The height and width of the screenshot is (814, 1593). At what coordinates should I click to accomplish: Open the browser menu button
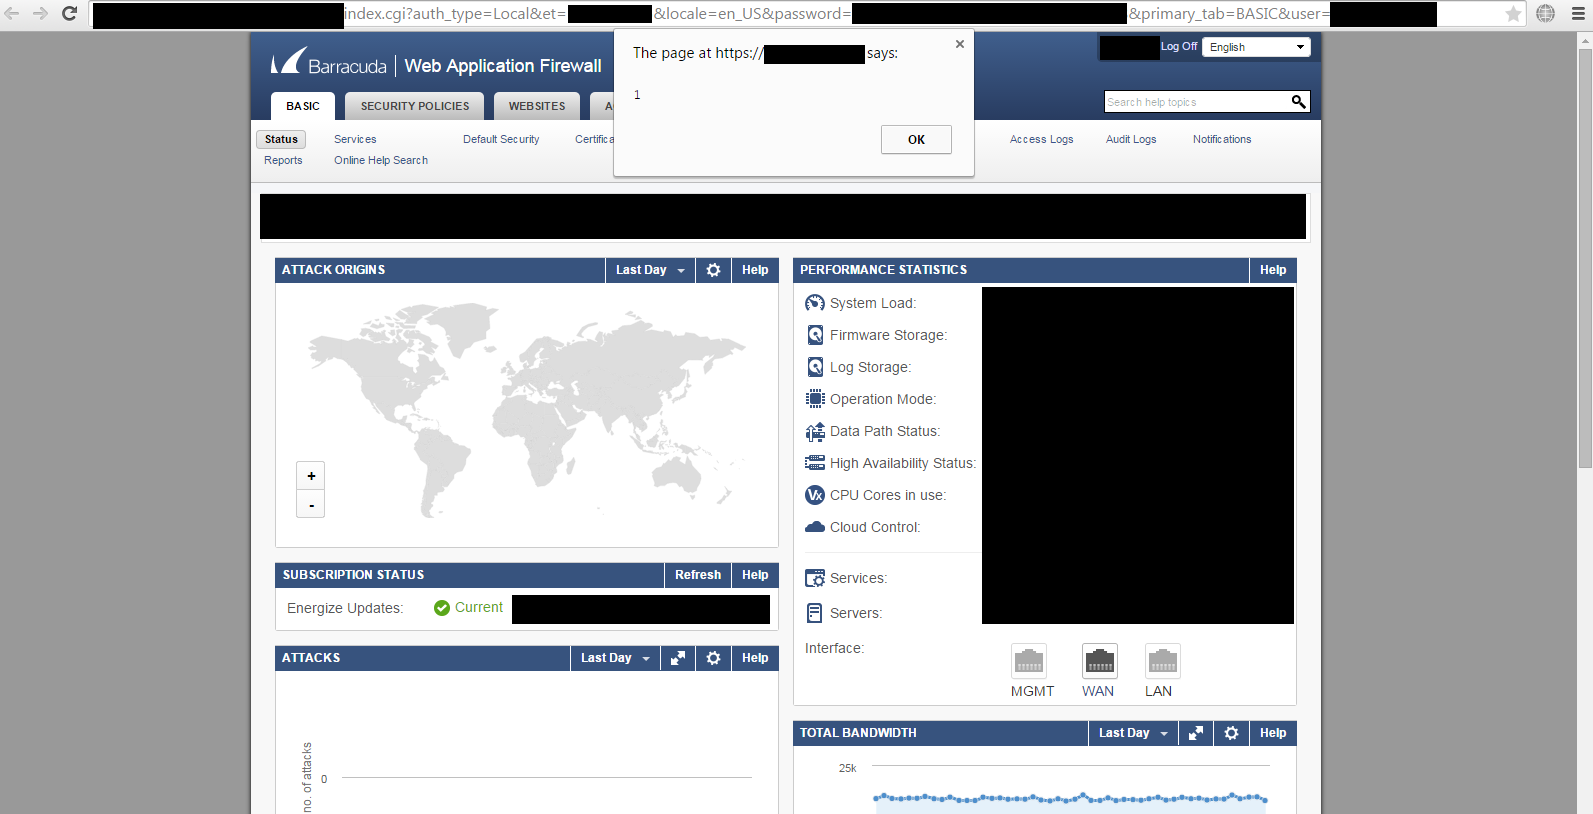1578,14
